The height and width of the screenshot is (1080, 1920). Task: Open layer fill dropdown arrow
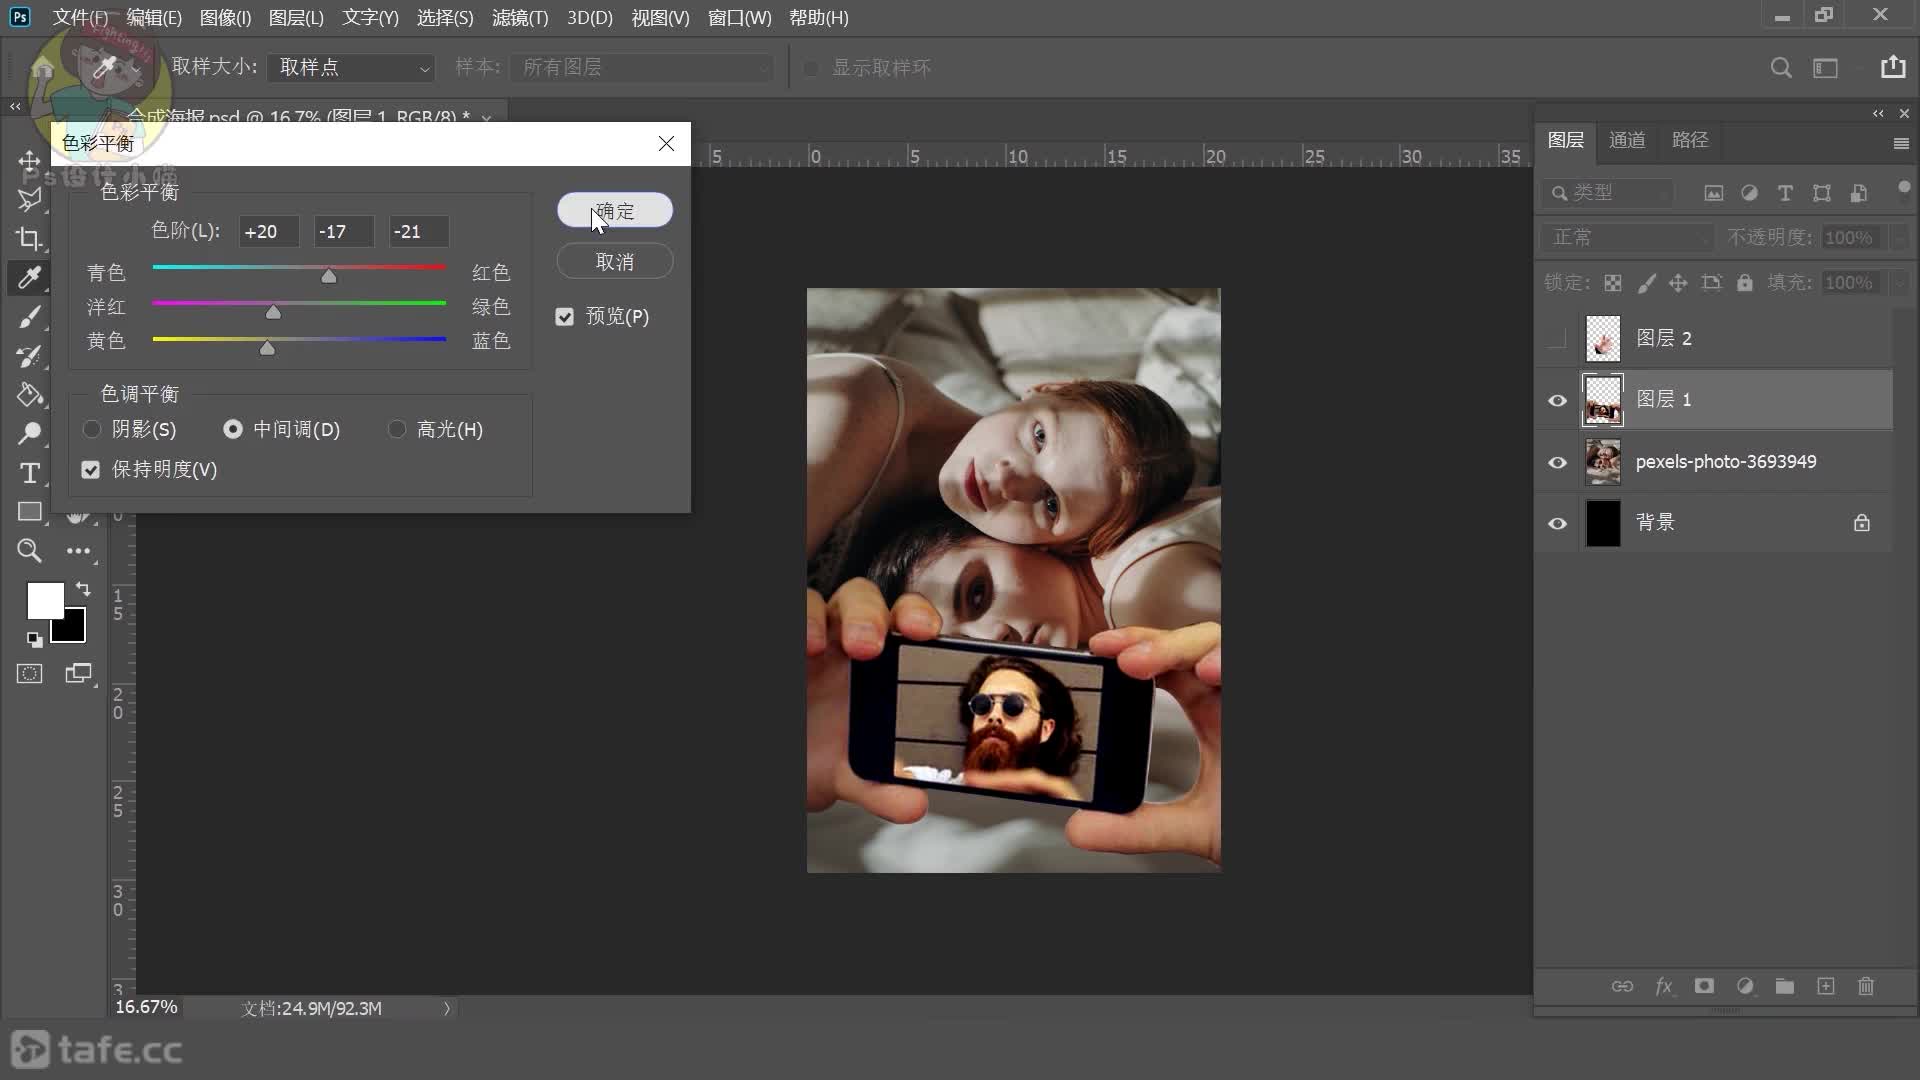pyautogui.click(x=1899, y=283)
